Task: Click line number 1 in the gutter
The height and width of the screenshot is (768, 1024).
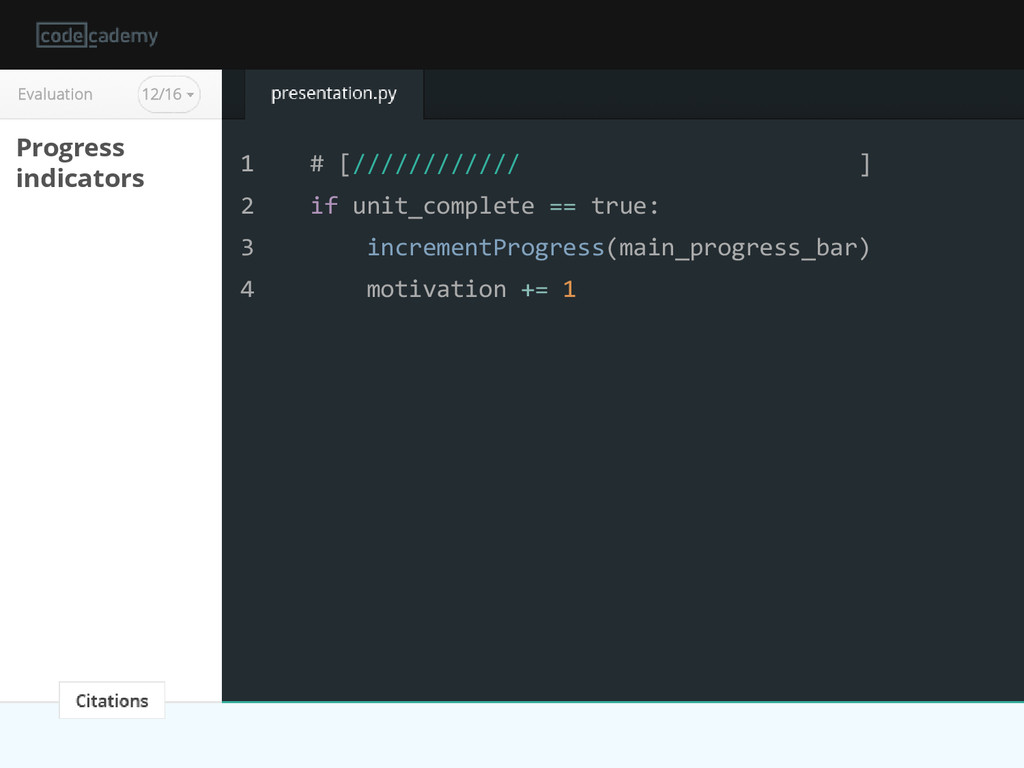Action: click(x=247, y=163)
